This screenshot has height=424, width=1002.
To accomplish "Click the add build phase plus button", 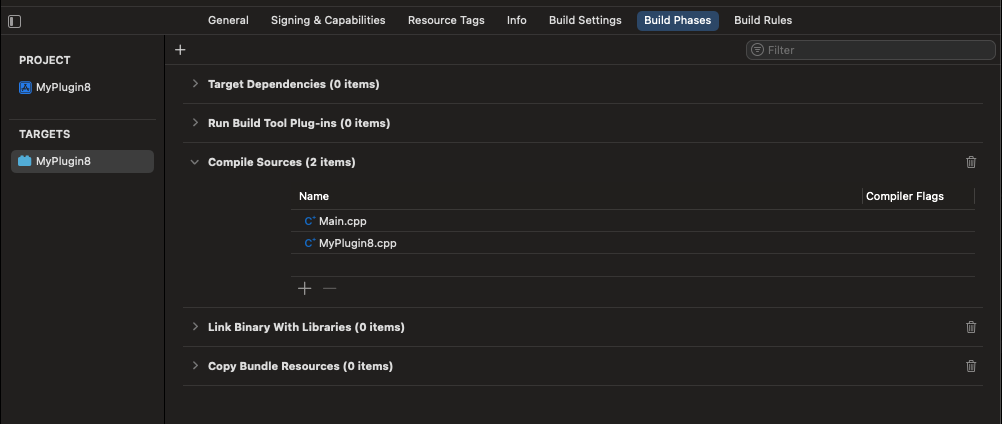I will point(180,50).
